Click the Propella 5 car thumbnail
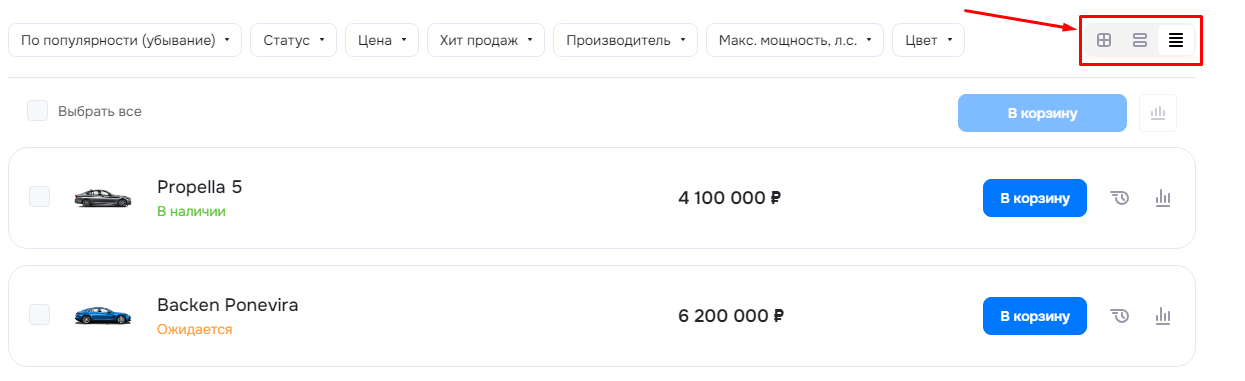The width and height of the screenshot is (1245, 381). pos(103,198)
